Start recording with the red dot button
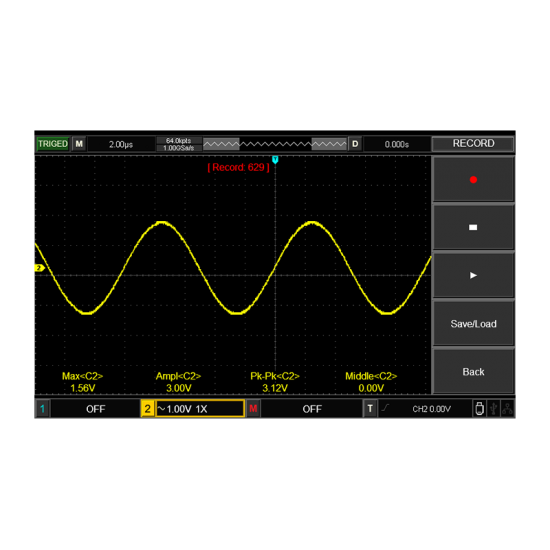The width and height of the screenshot is (550, 550). pos(474,179)
